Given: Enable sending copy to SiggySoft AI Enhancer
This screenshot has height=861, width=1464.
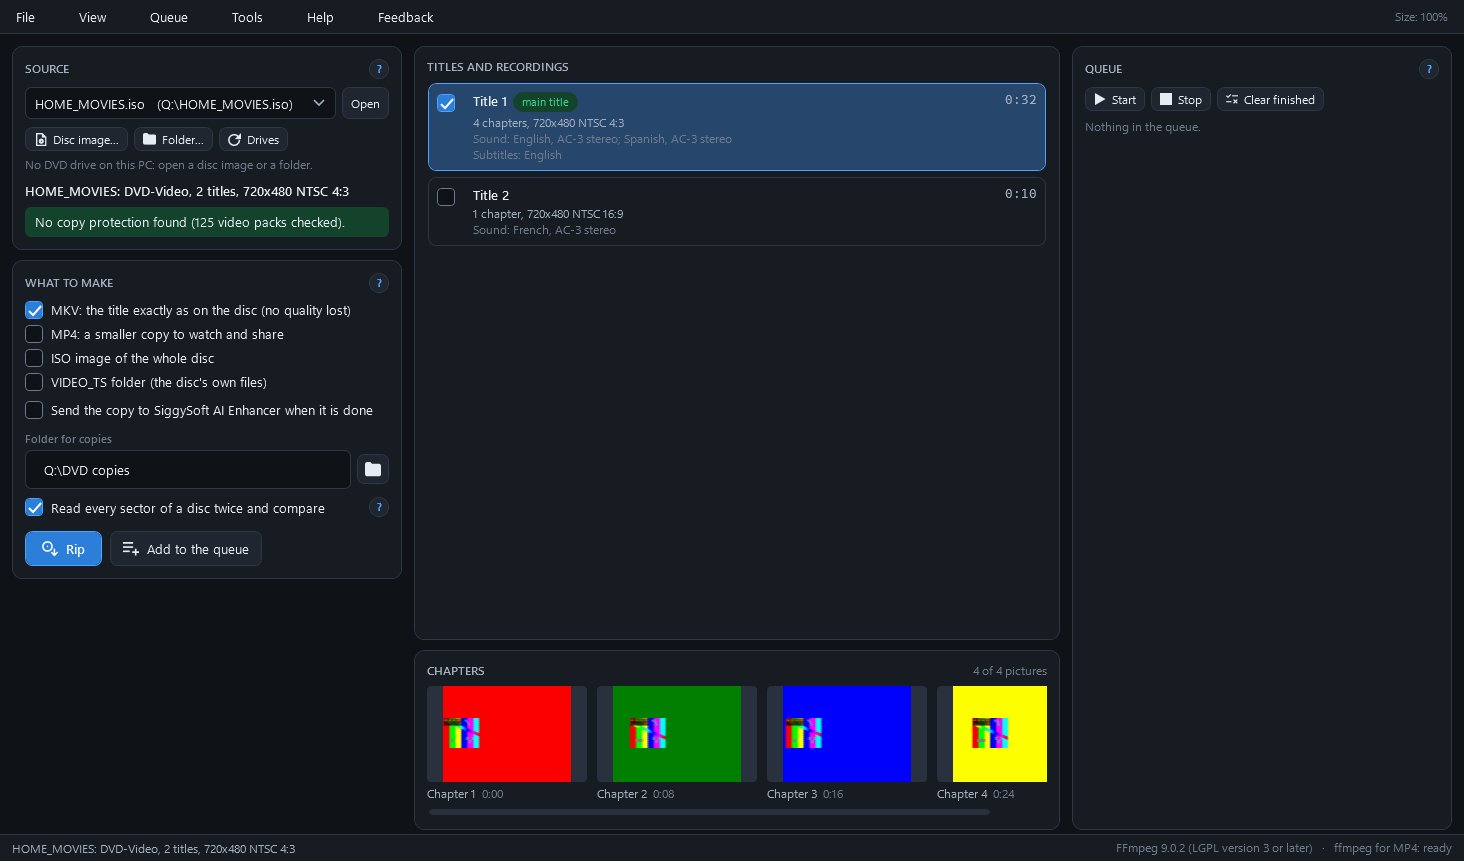Looking at the screenshot, I should coord(34,410).
